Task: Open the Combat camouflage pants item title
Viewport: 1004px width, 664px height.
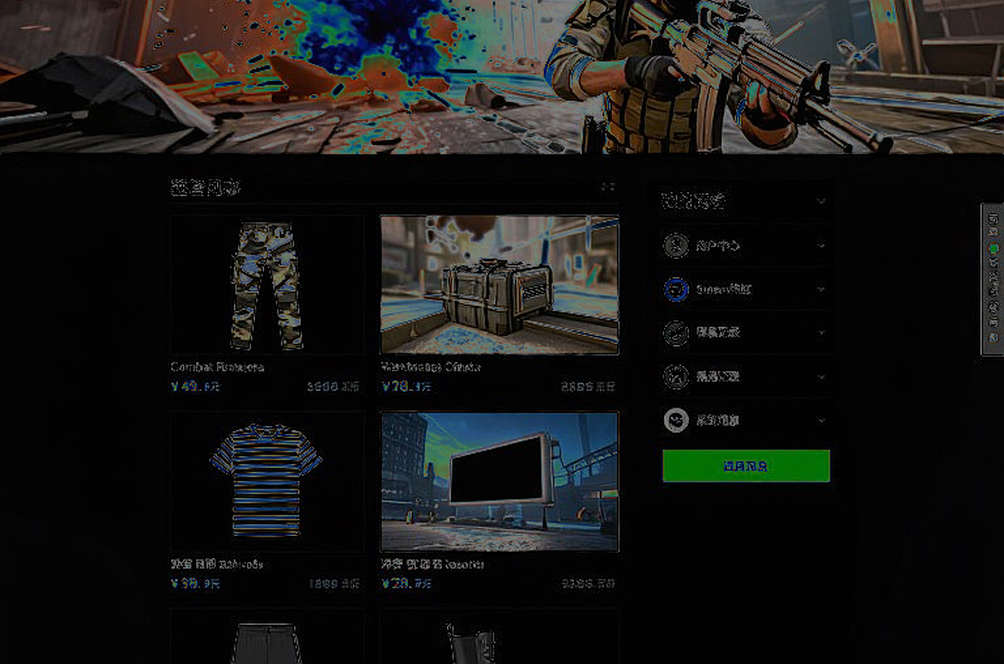Action: pyautogui.click(x=218, y=367)
